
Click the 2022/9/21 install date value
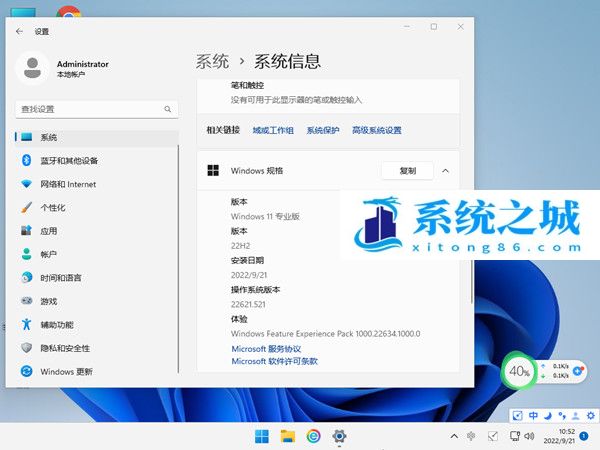[x=249, y=275]
